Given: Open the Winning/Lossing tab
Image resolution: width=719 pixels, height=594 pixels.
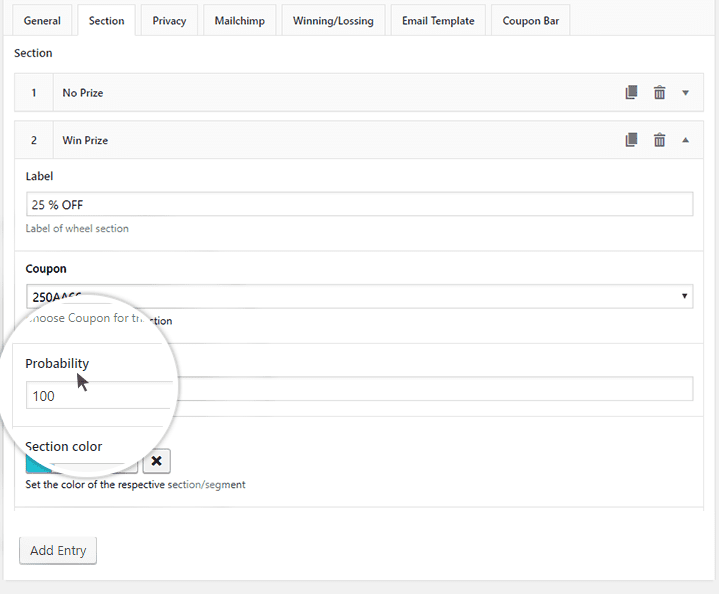Looking at the screenshot, I should [x=334, y=21].
